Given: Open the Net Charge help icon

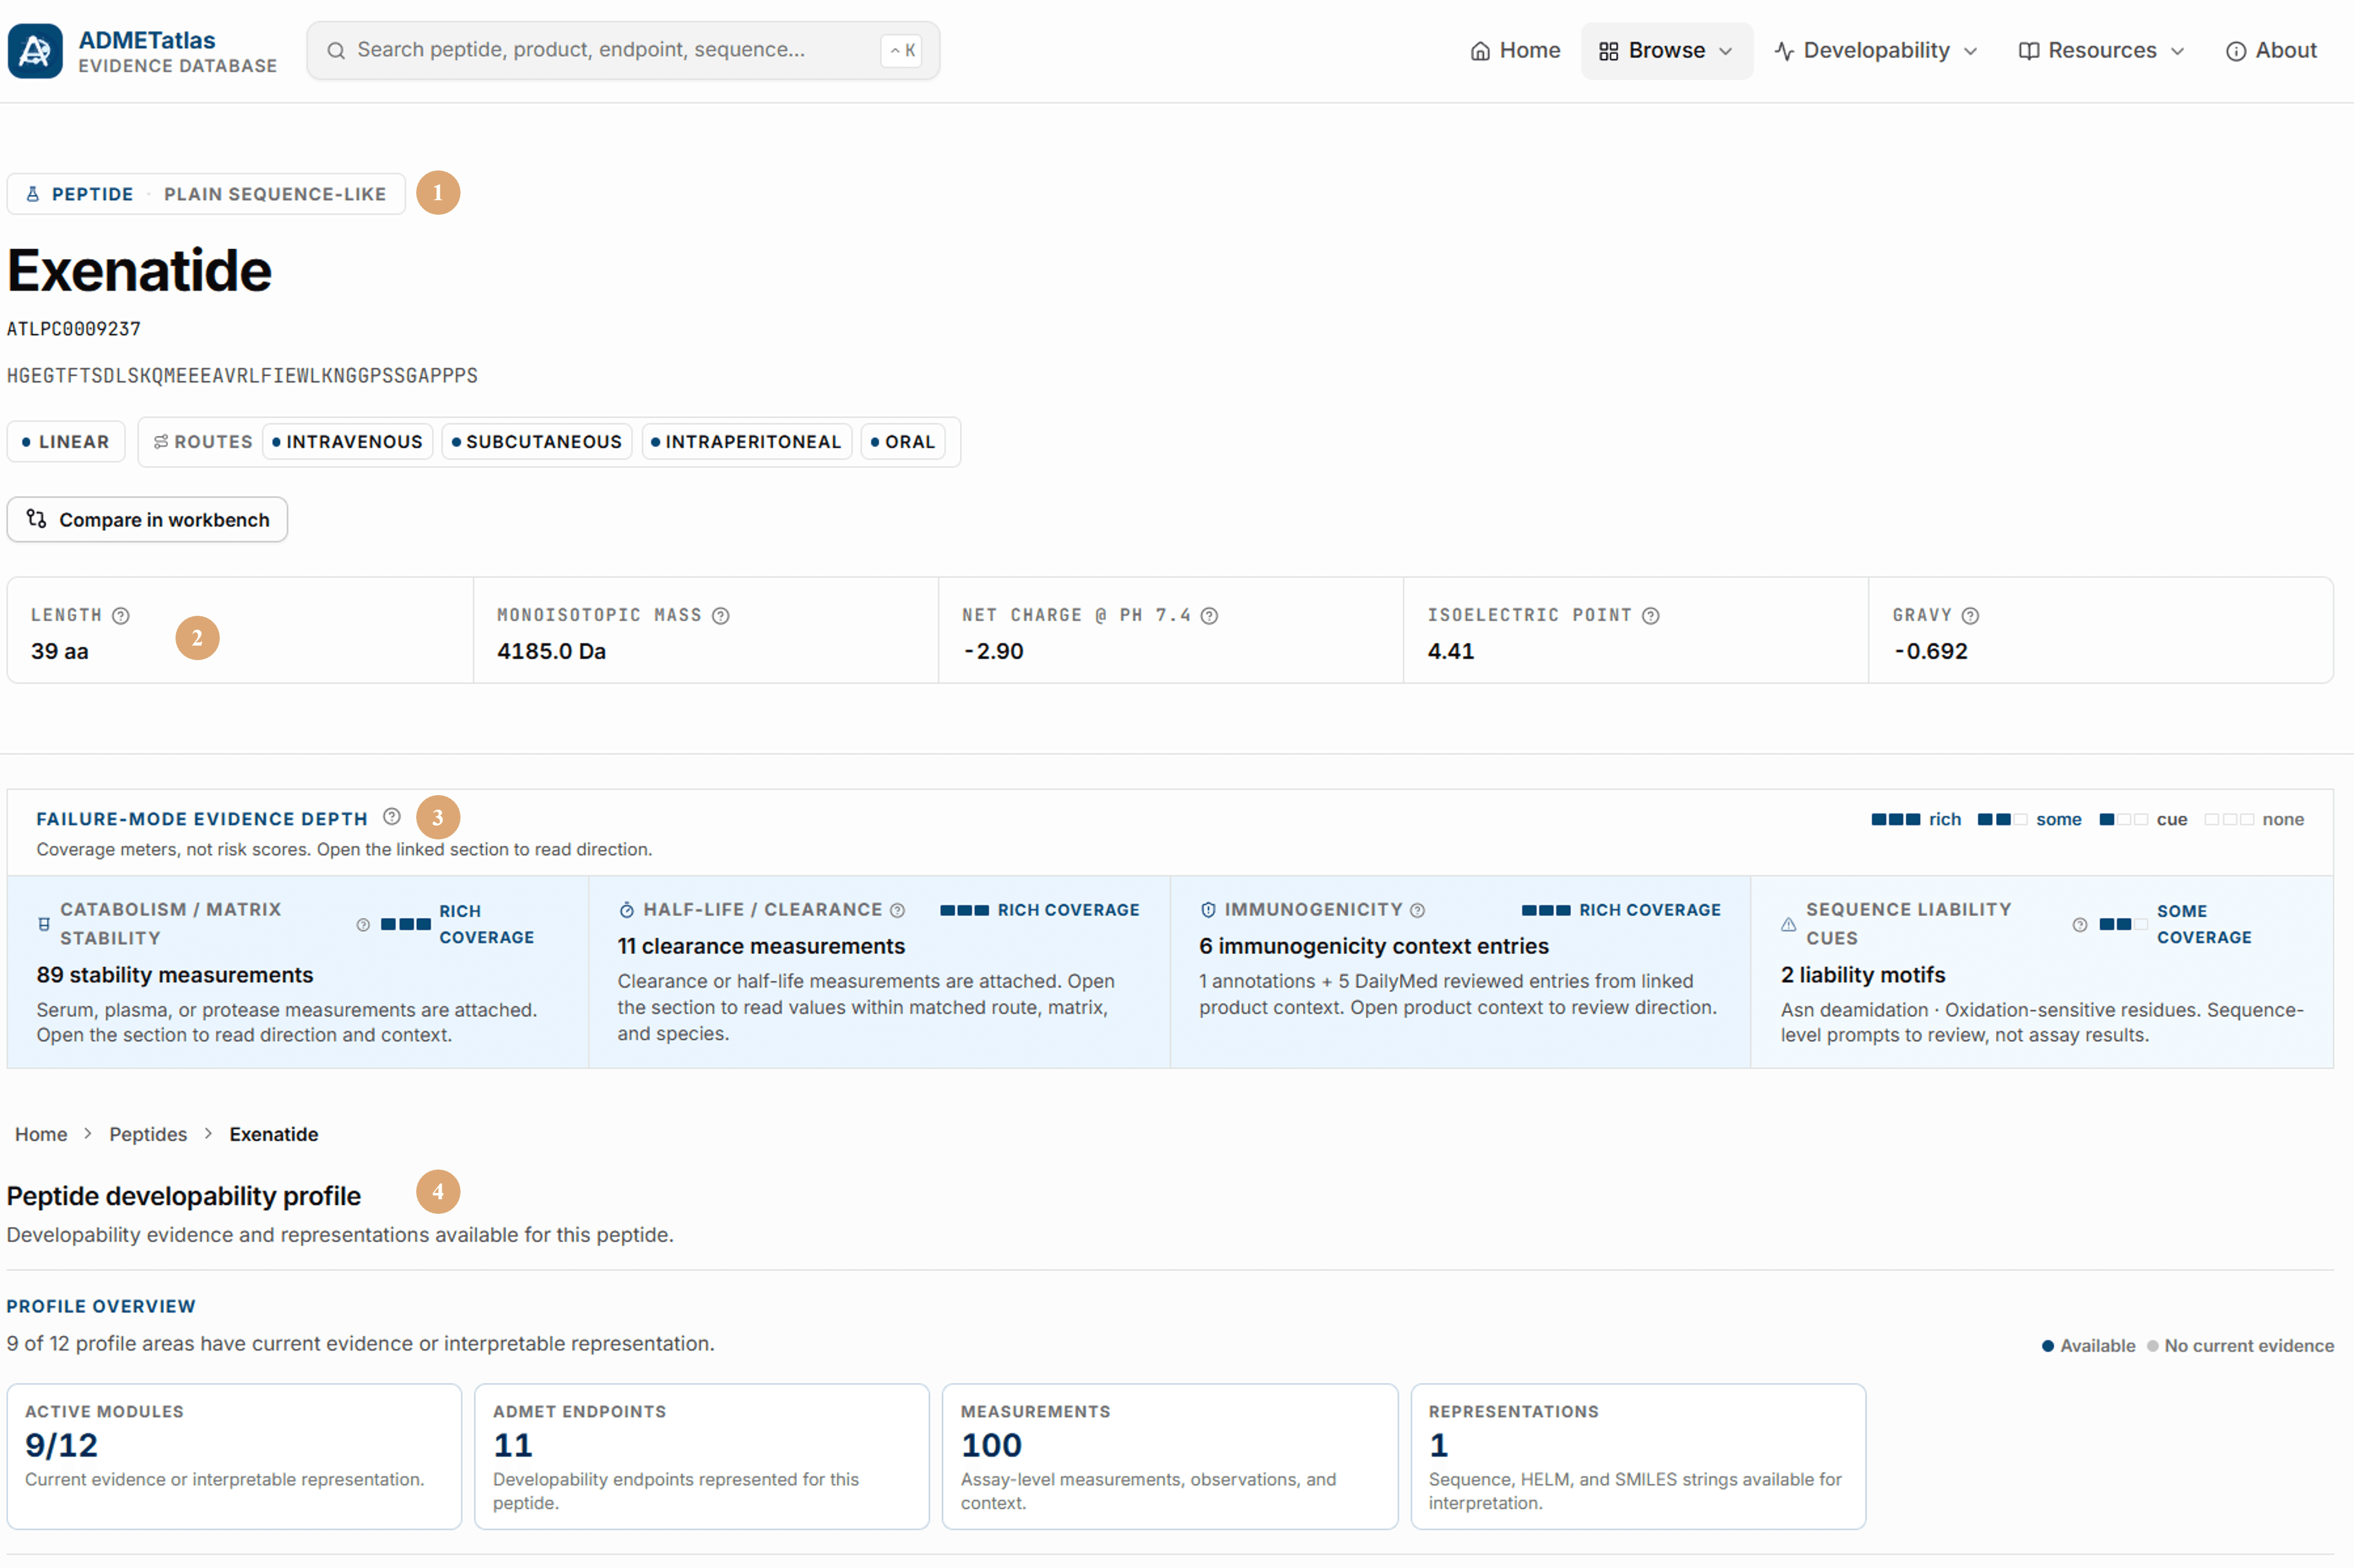Looking at the screenshot, I should [x=1209, y=616].
